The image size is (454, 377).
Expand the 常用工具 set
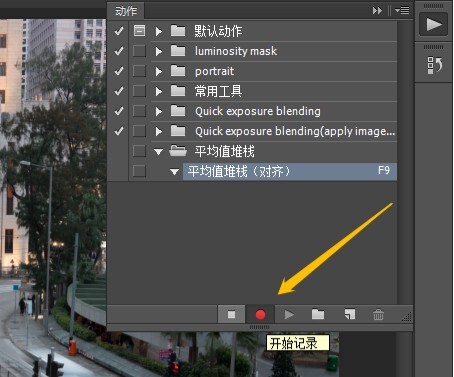[x=159, y=91]
